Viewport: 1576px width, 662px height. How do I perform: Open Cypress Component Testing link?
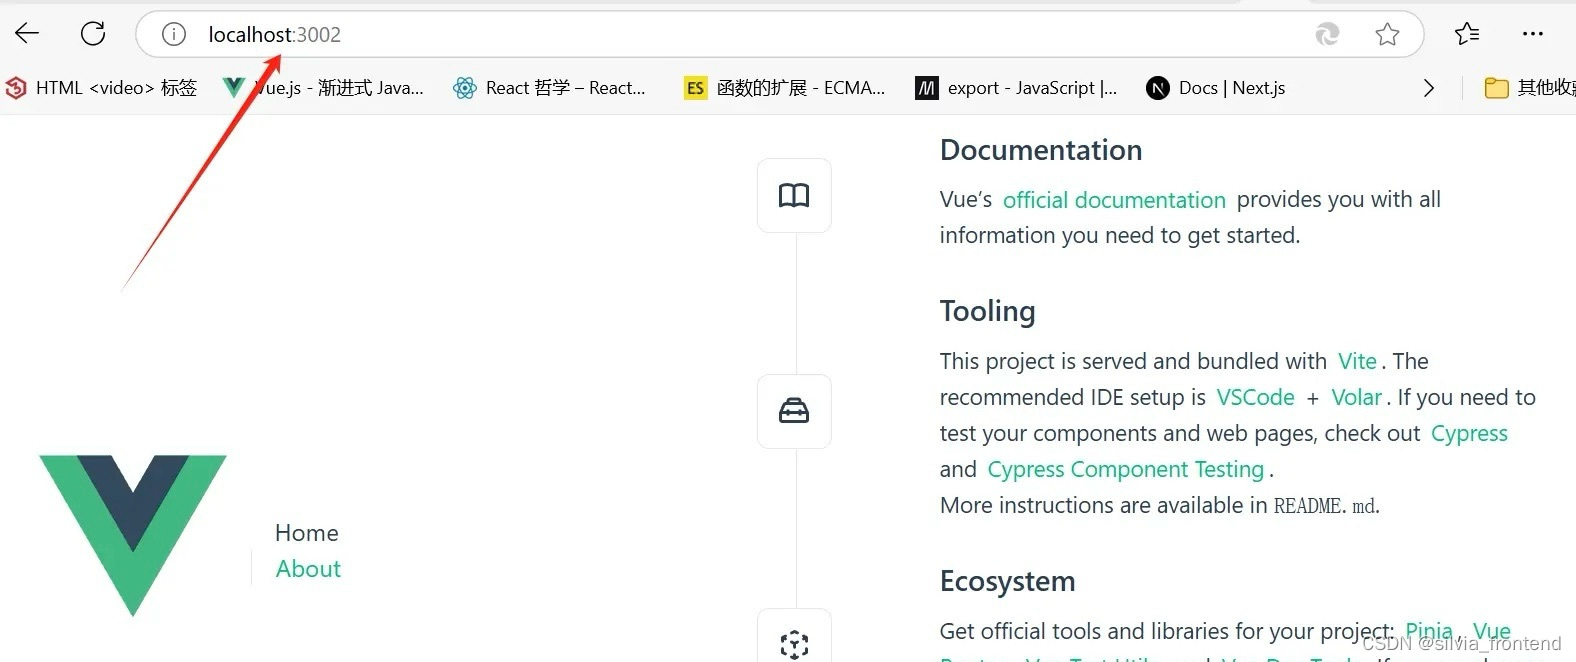pos(1126,470)
